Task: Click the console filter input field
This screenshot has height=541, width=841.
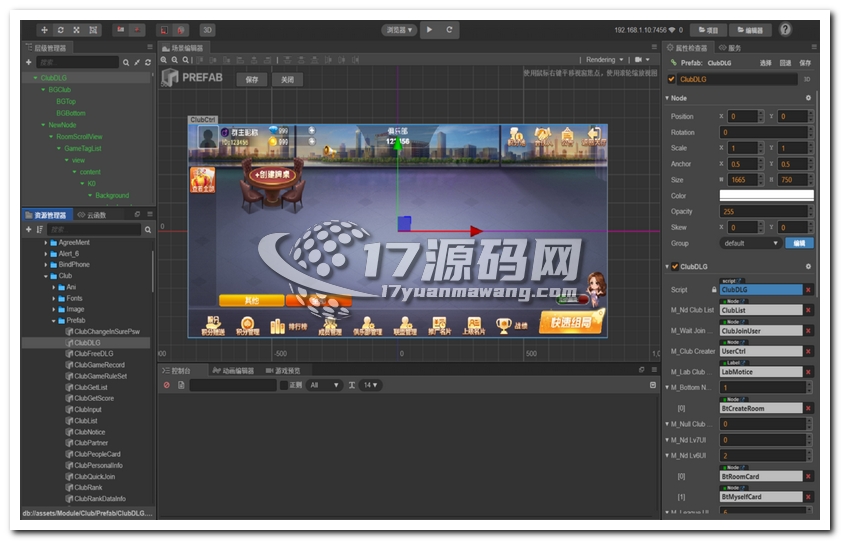Action: (x=233, y=385)
